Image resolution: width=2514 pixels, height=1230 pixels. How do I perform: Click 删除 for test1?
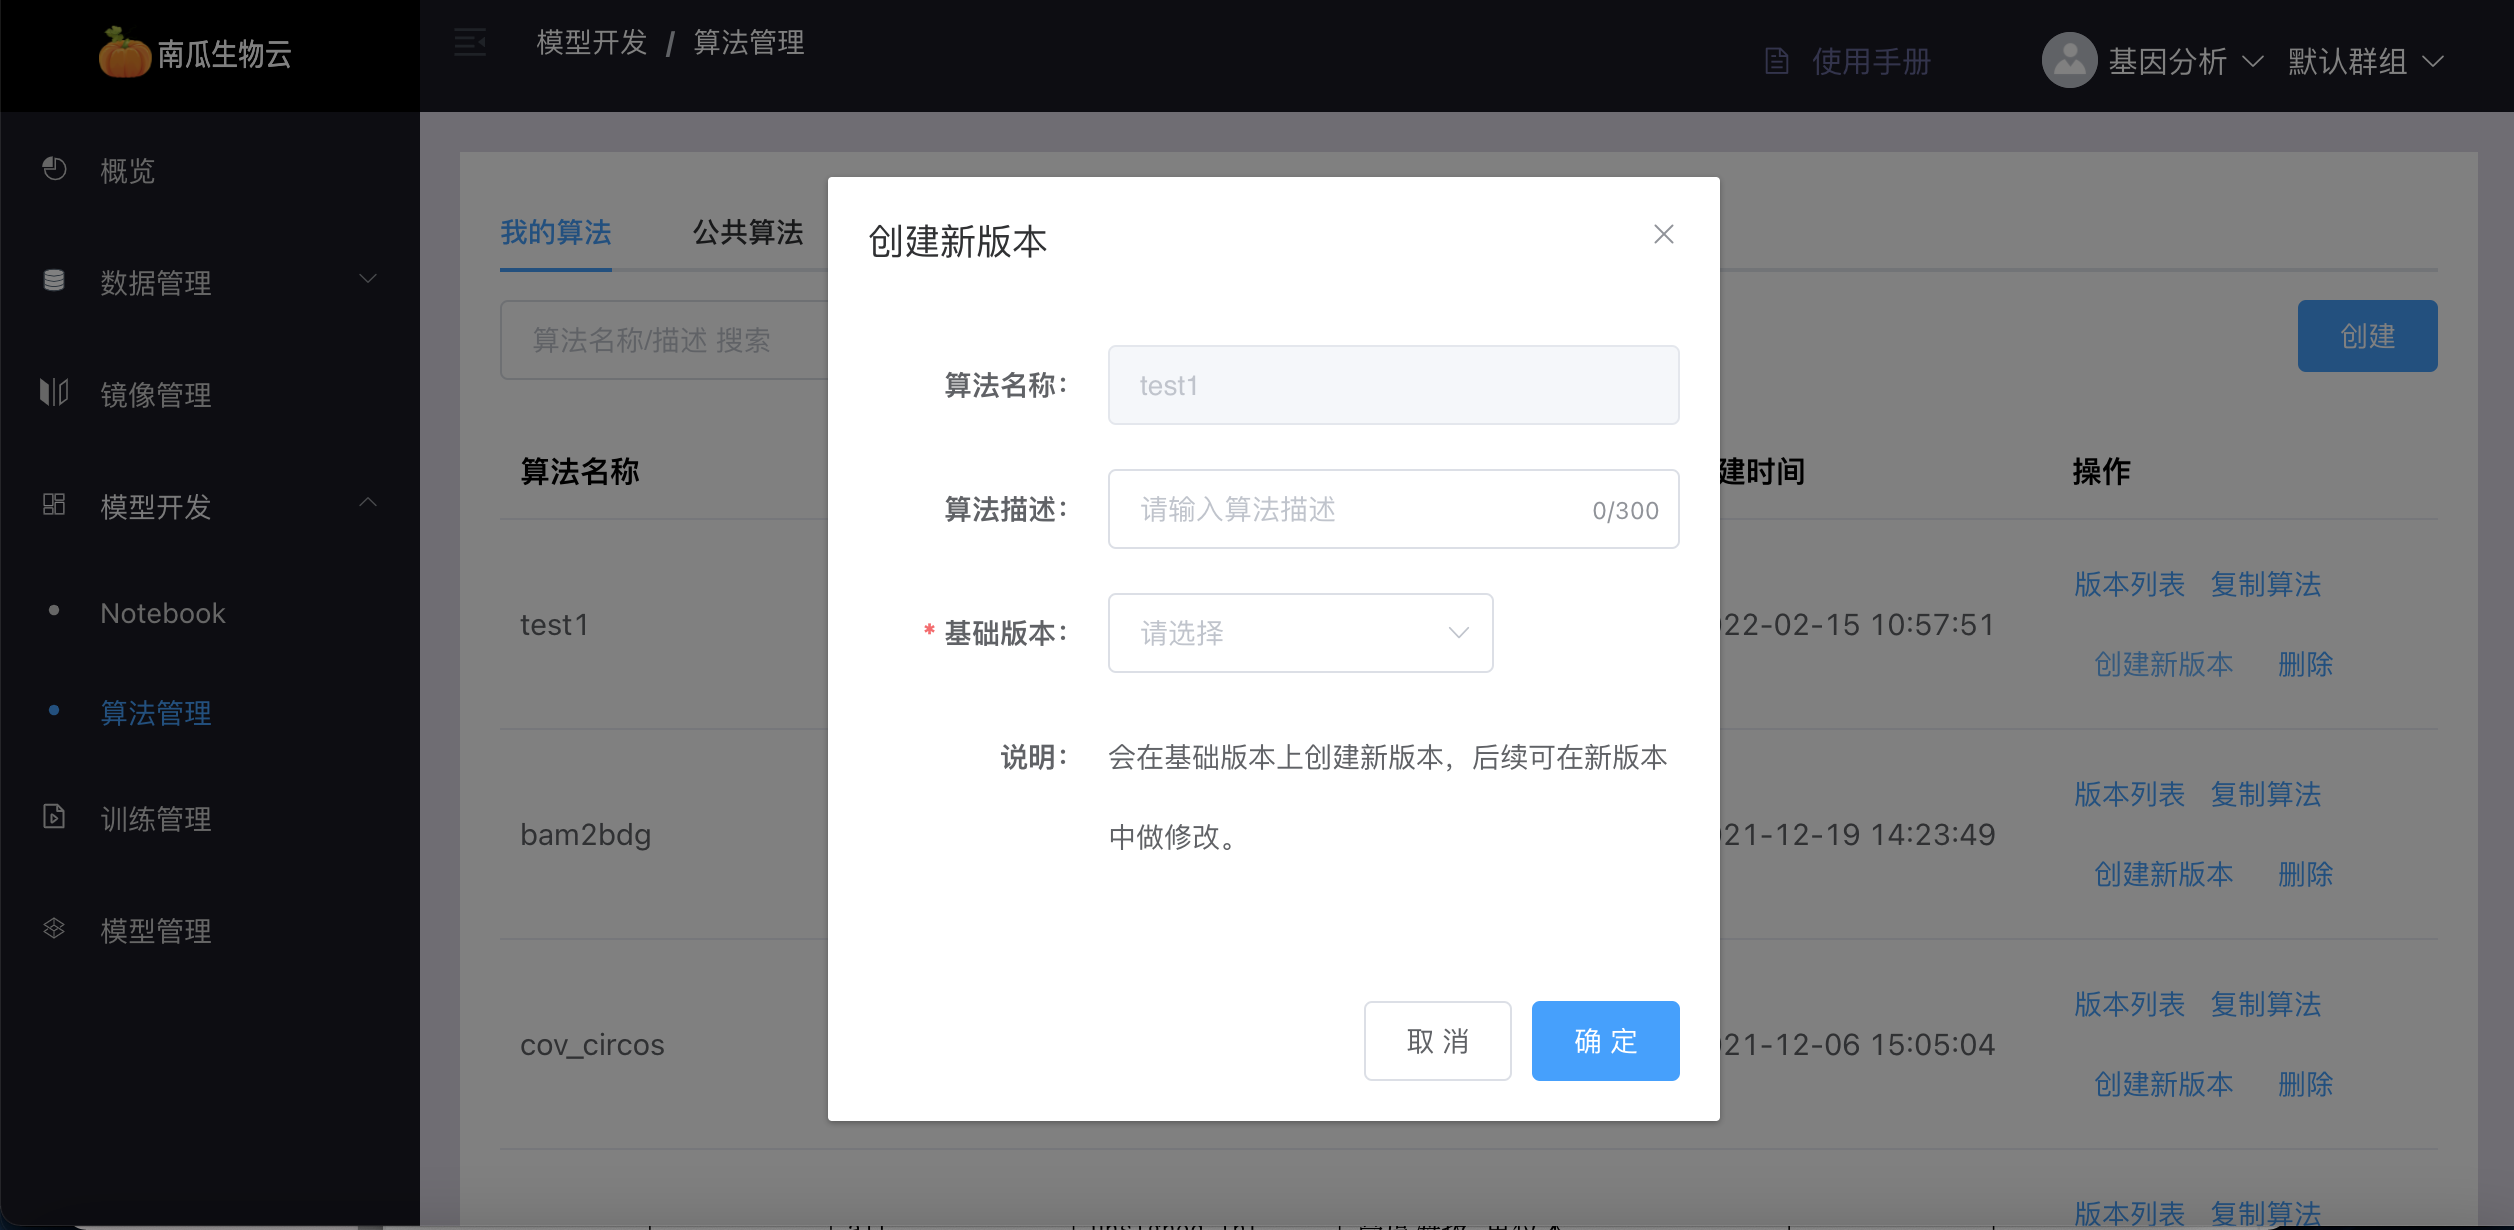tap(2305, 664)
